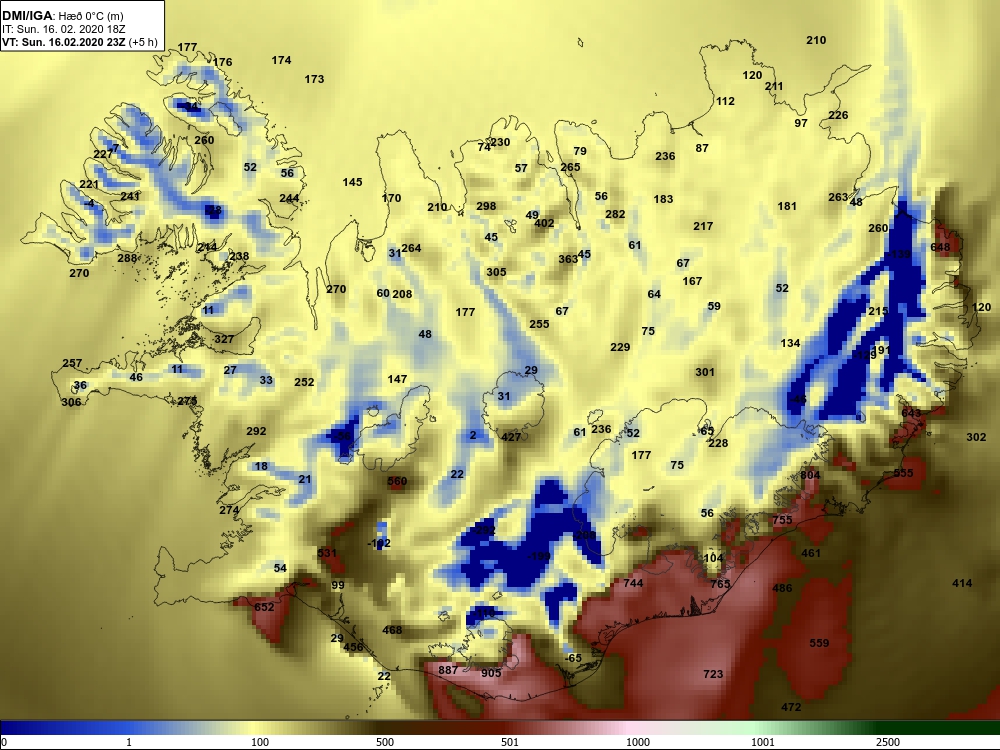Click the legend label '501'

coord(510,742)
